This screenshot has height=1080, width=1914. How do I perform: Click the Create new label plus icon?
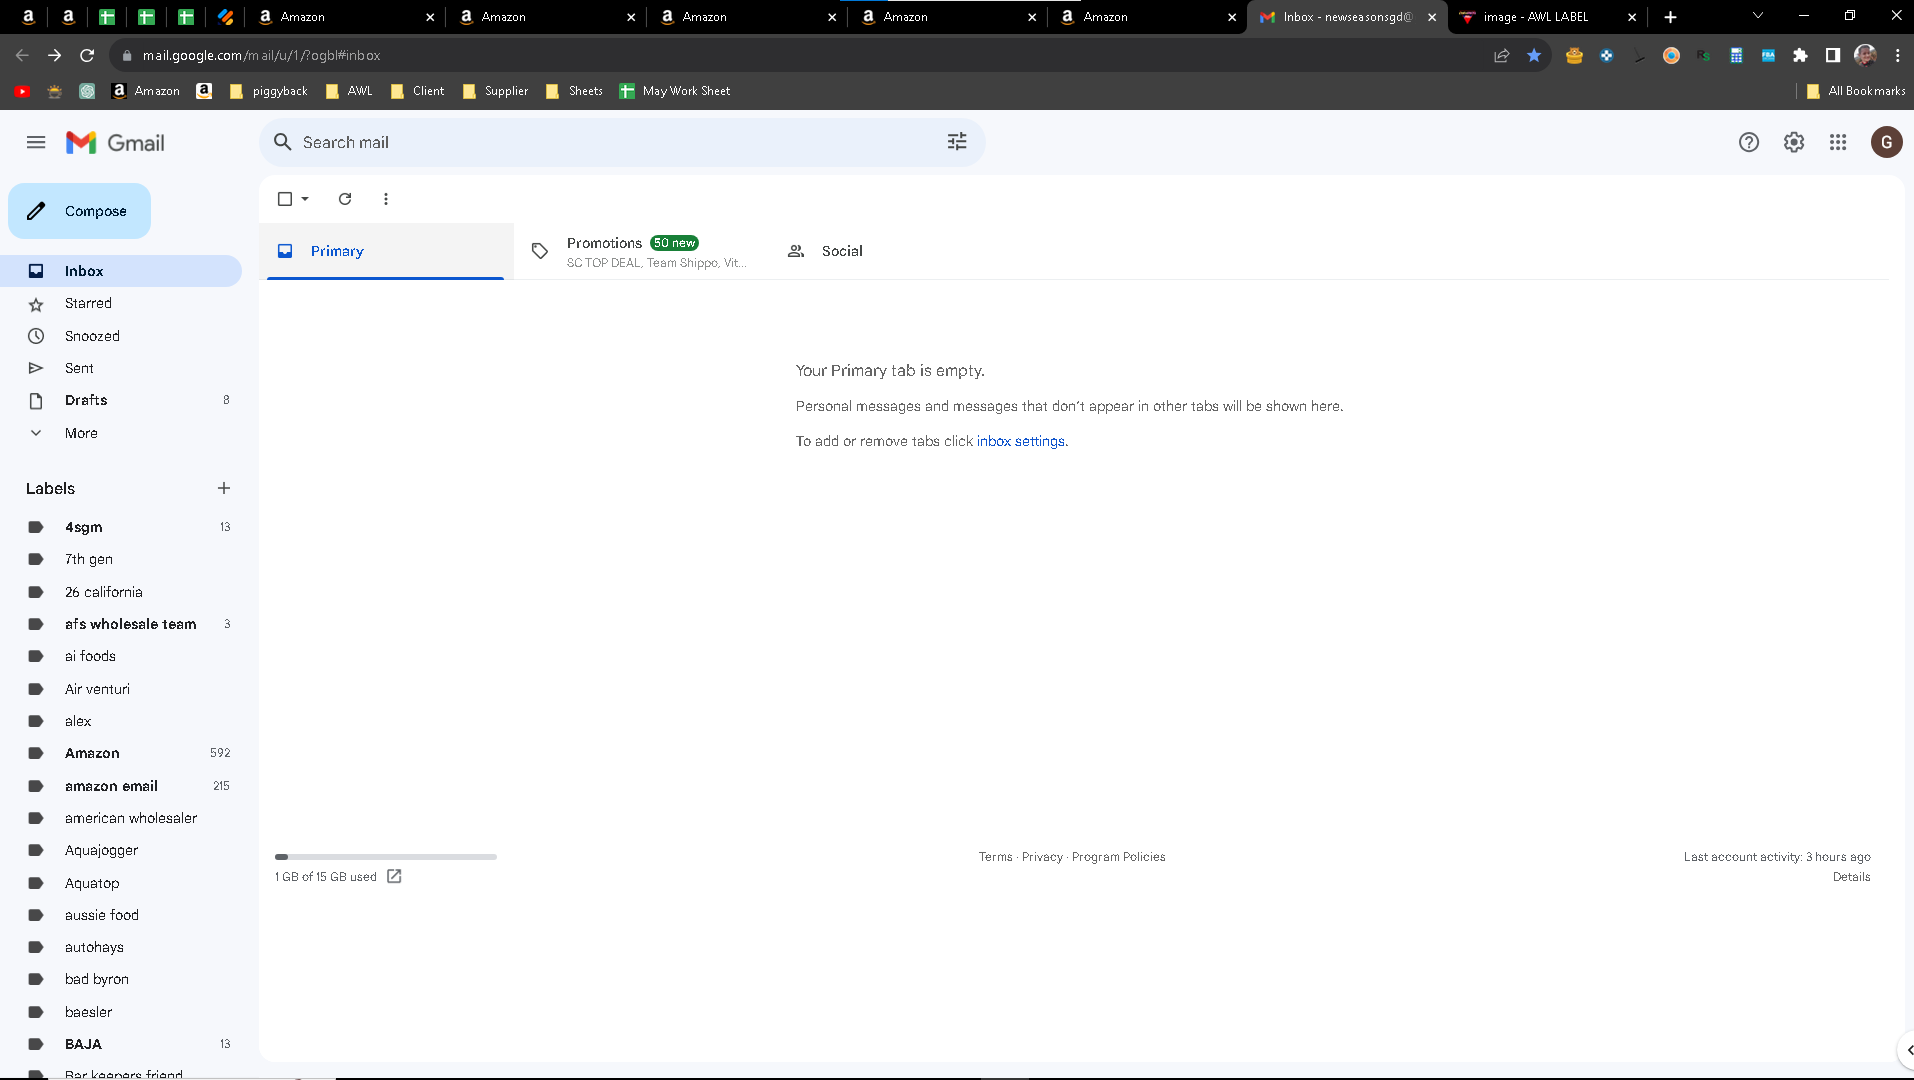[224, 488]
